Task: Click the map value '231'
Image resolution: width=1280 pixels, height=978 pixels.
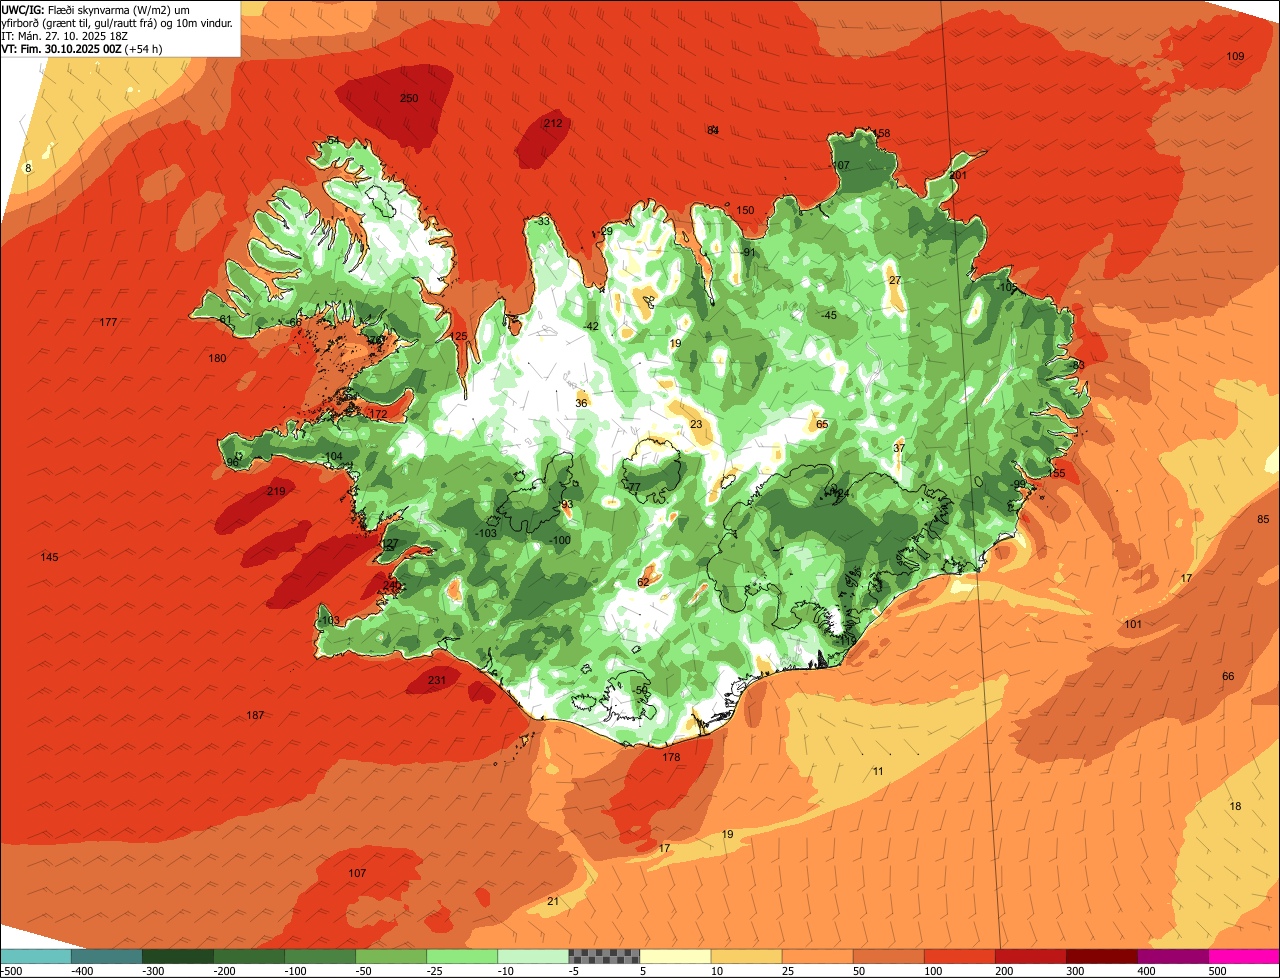Action: pos(437,680)
